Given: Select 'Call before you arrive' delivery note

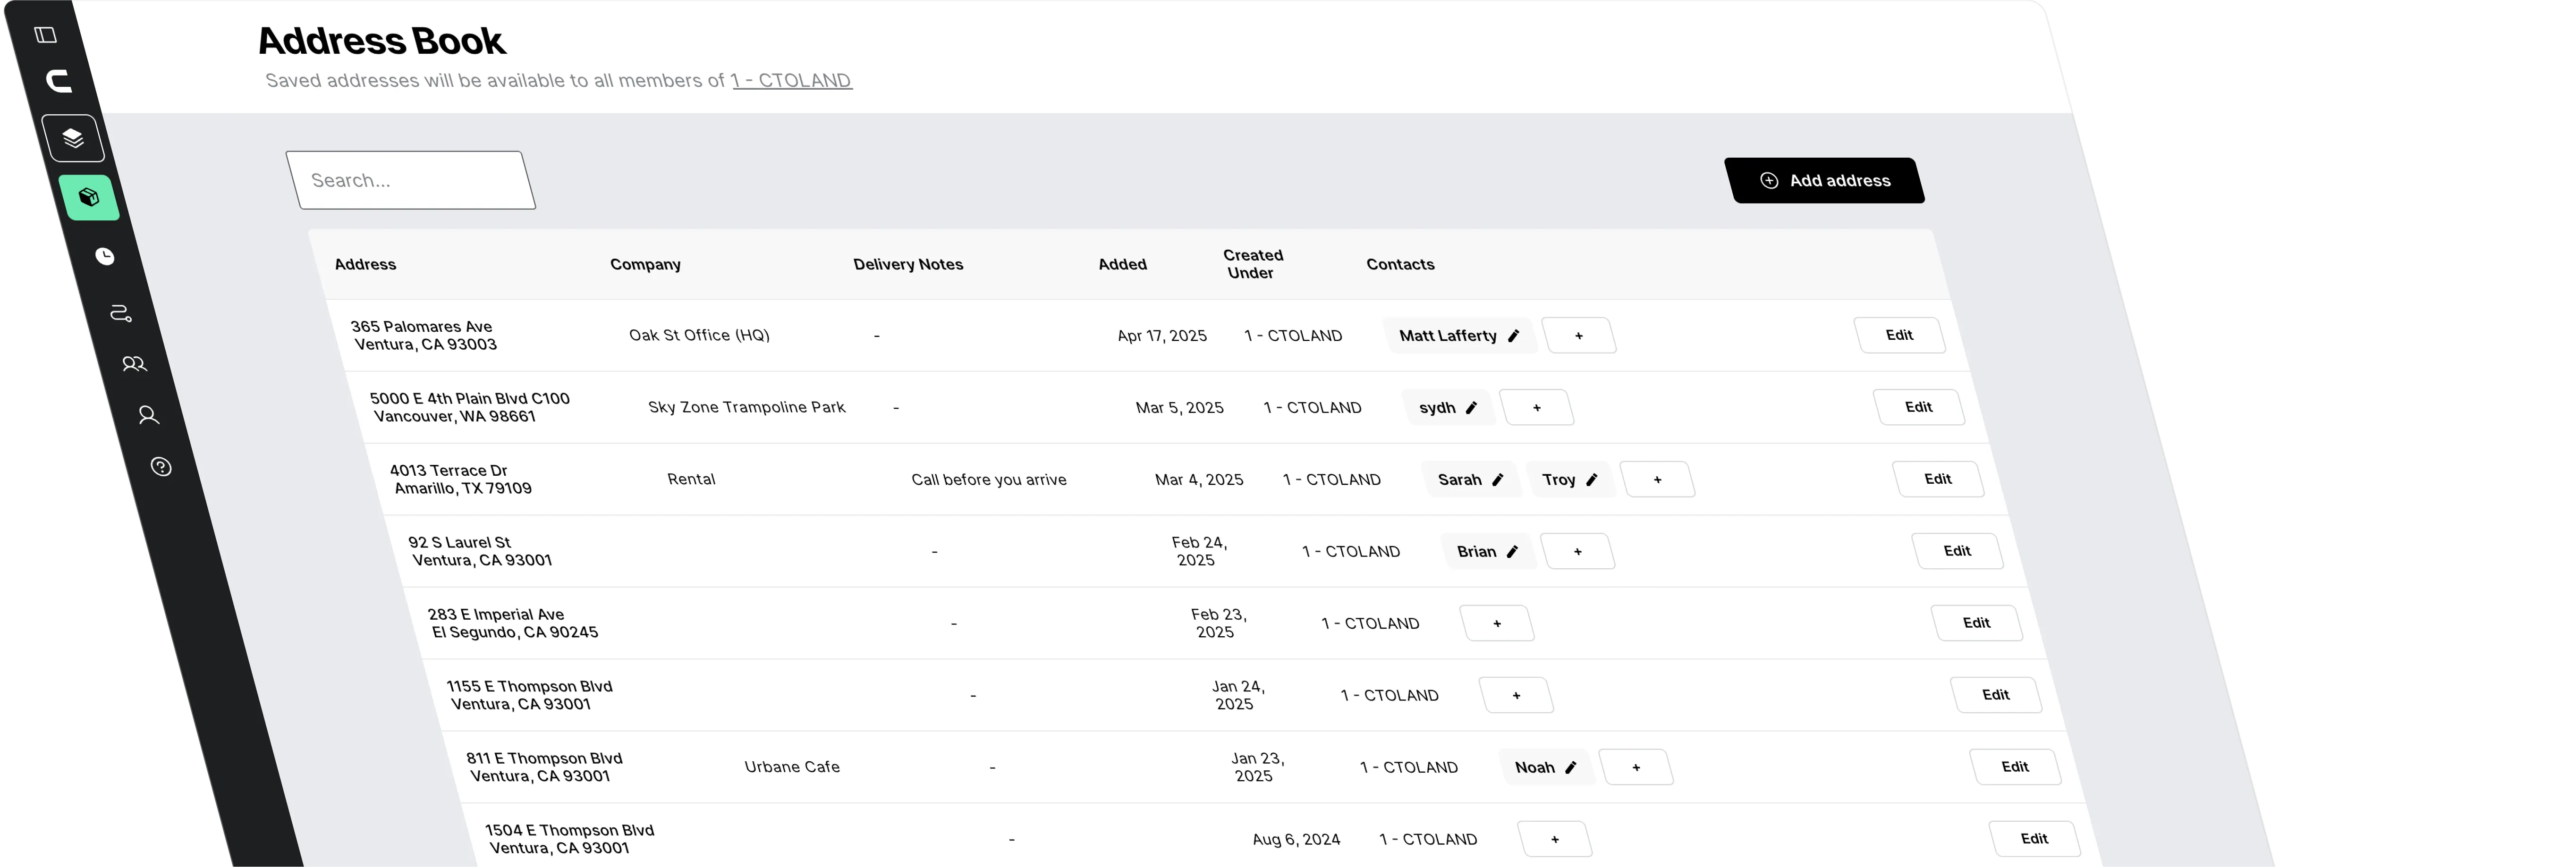Looking at the screenshot, I should pyautogui.click(x=989, y=480).
